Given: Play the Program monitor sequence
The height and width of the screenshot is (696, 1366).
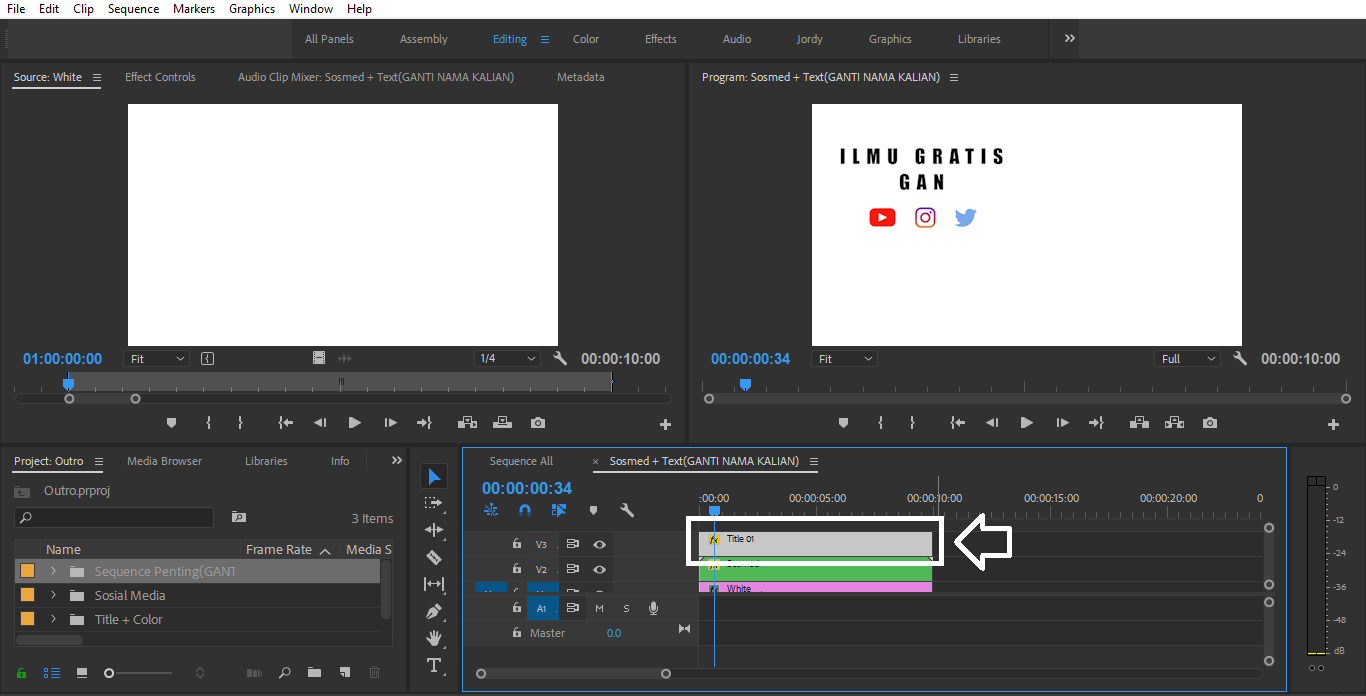Looking at the screenshot, I should click(1026, 423).
